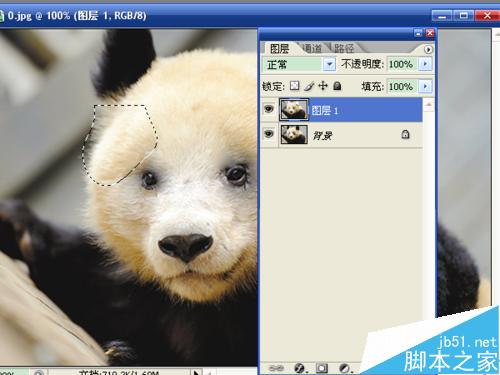Add a layer style (fx) effect

point(300,368)
